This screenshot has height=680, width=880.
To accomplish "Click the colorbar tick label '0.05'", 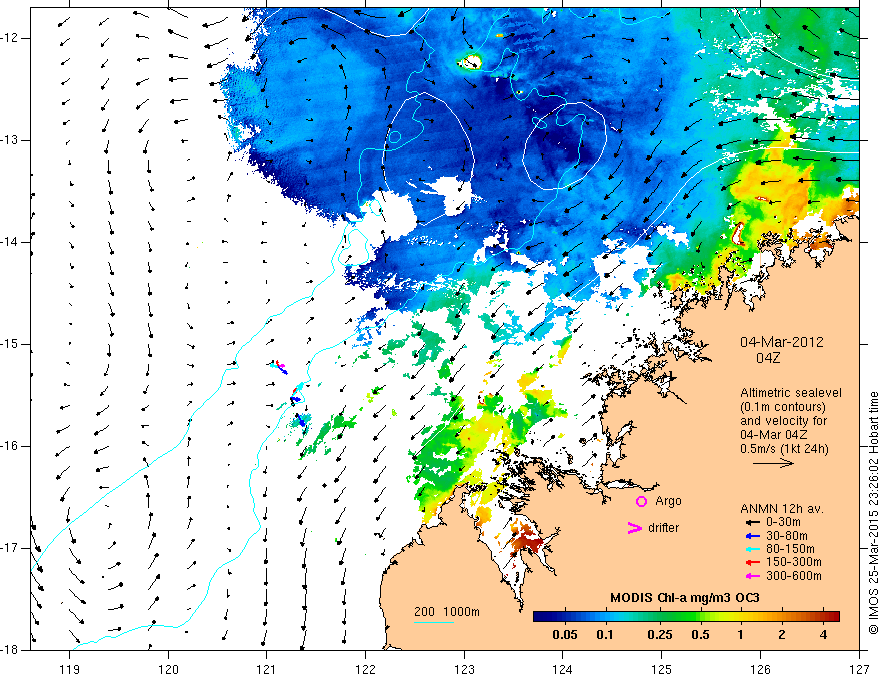I will [x=565, y=635].
